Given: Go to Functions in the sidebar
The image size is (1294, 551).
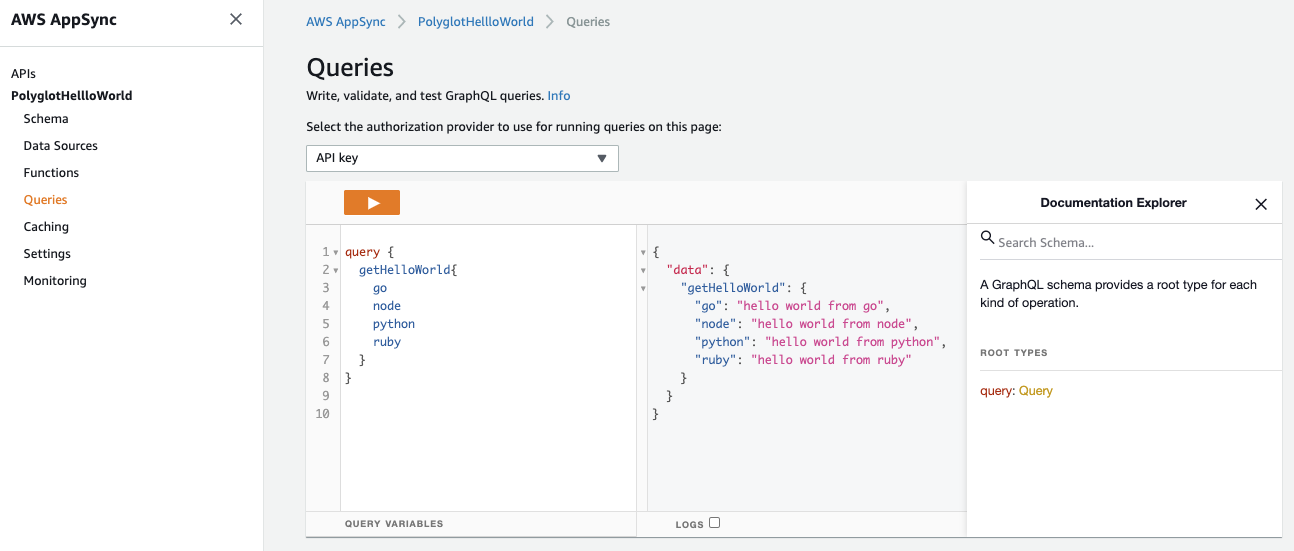Looking at the screenshot, I should click(x=51, y=173).
